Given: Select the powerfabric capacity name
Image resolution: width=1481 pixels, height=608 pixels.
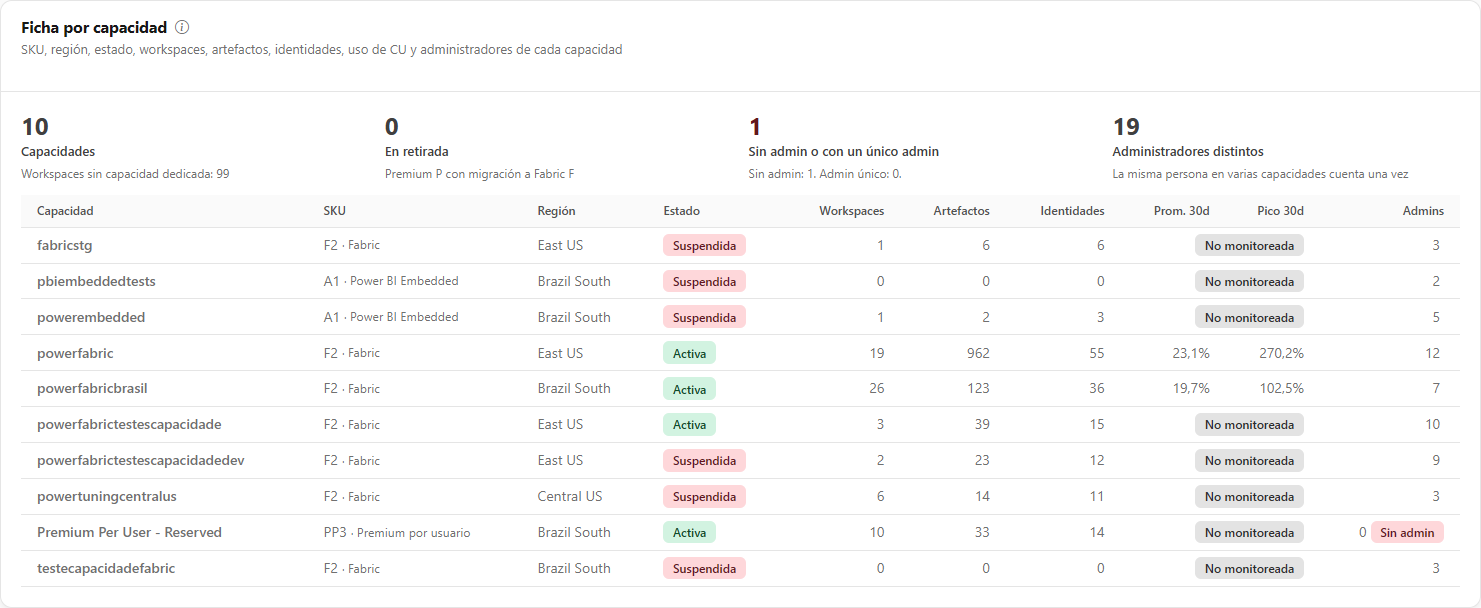Looking at the screenshot, I should tap(75, 353).
